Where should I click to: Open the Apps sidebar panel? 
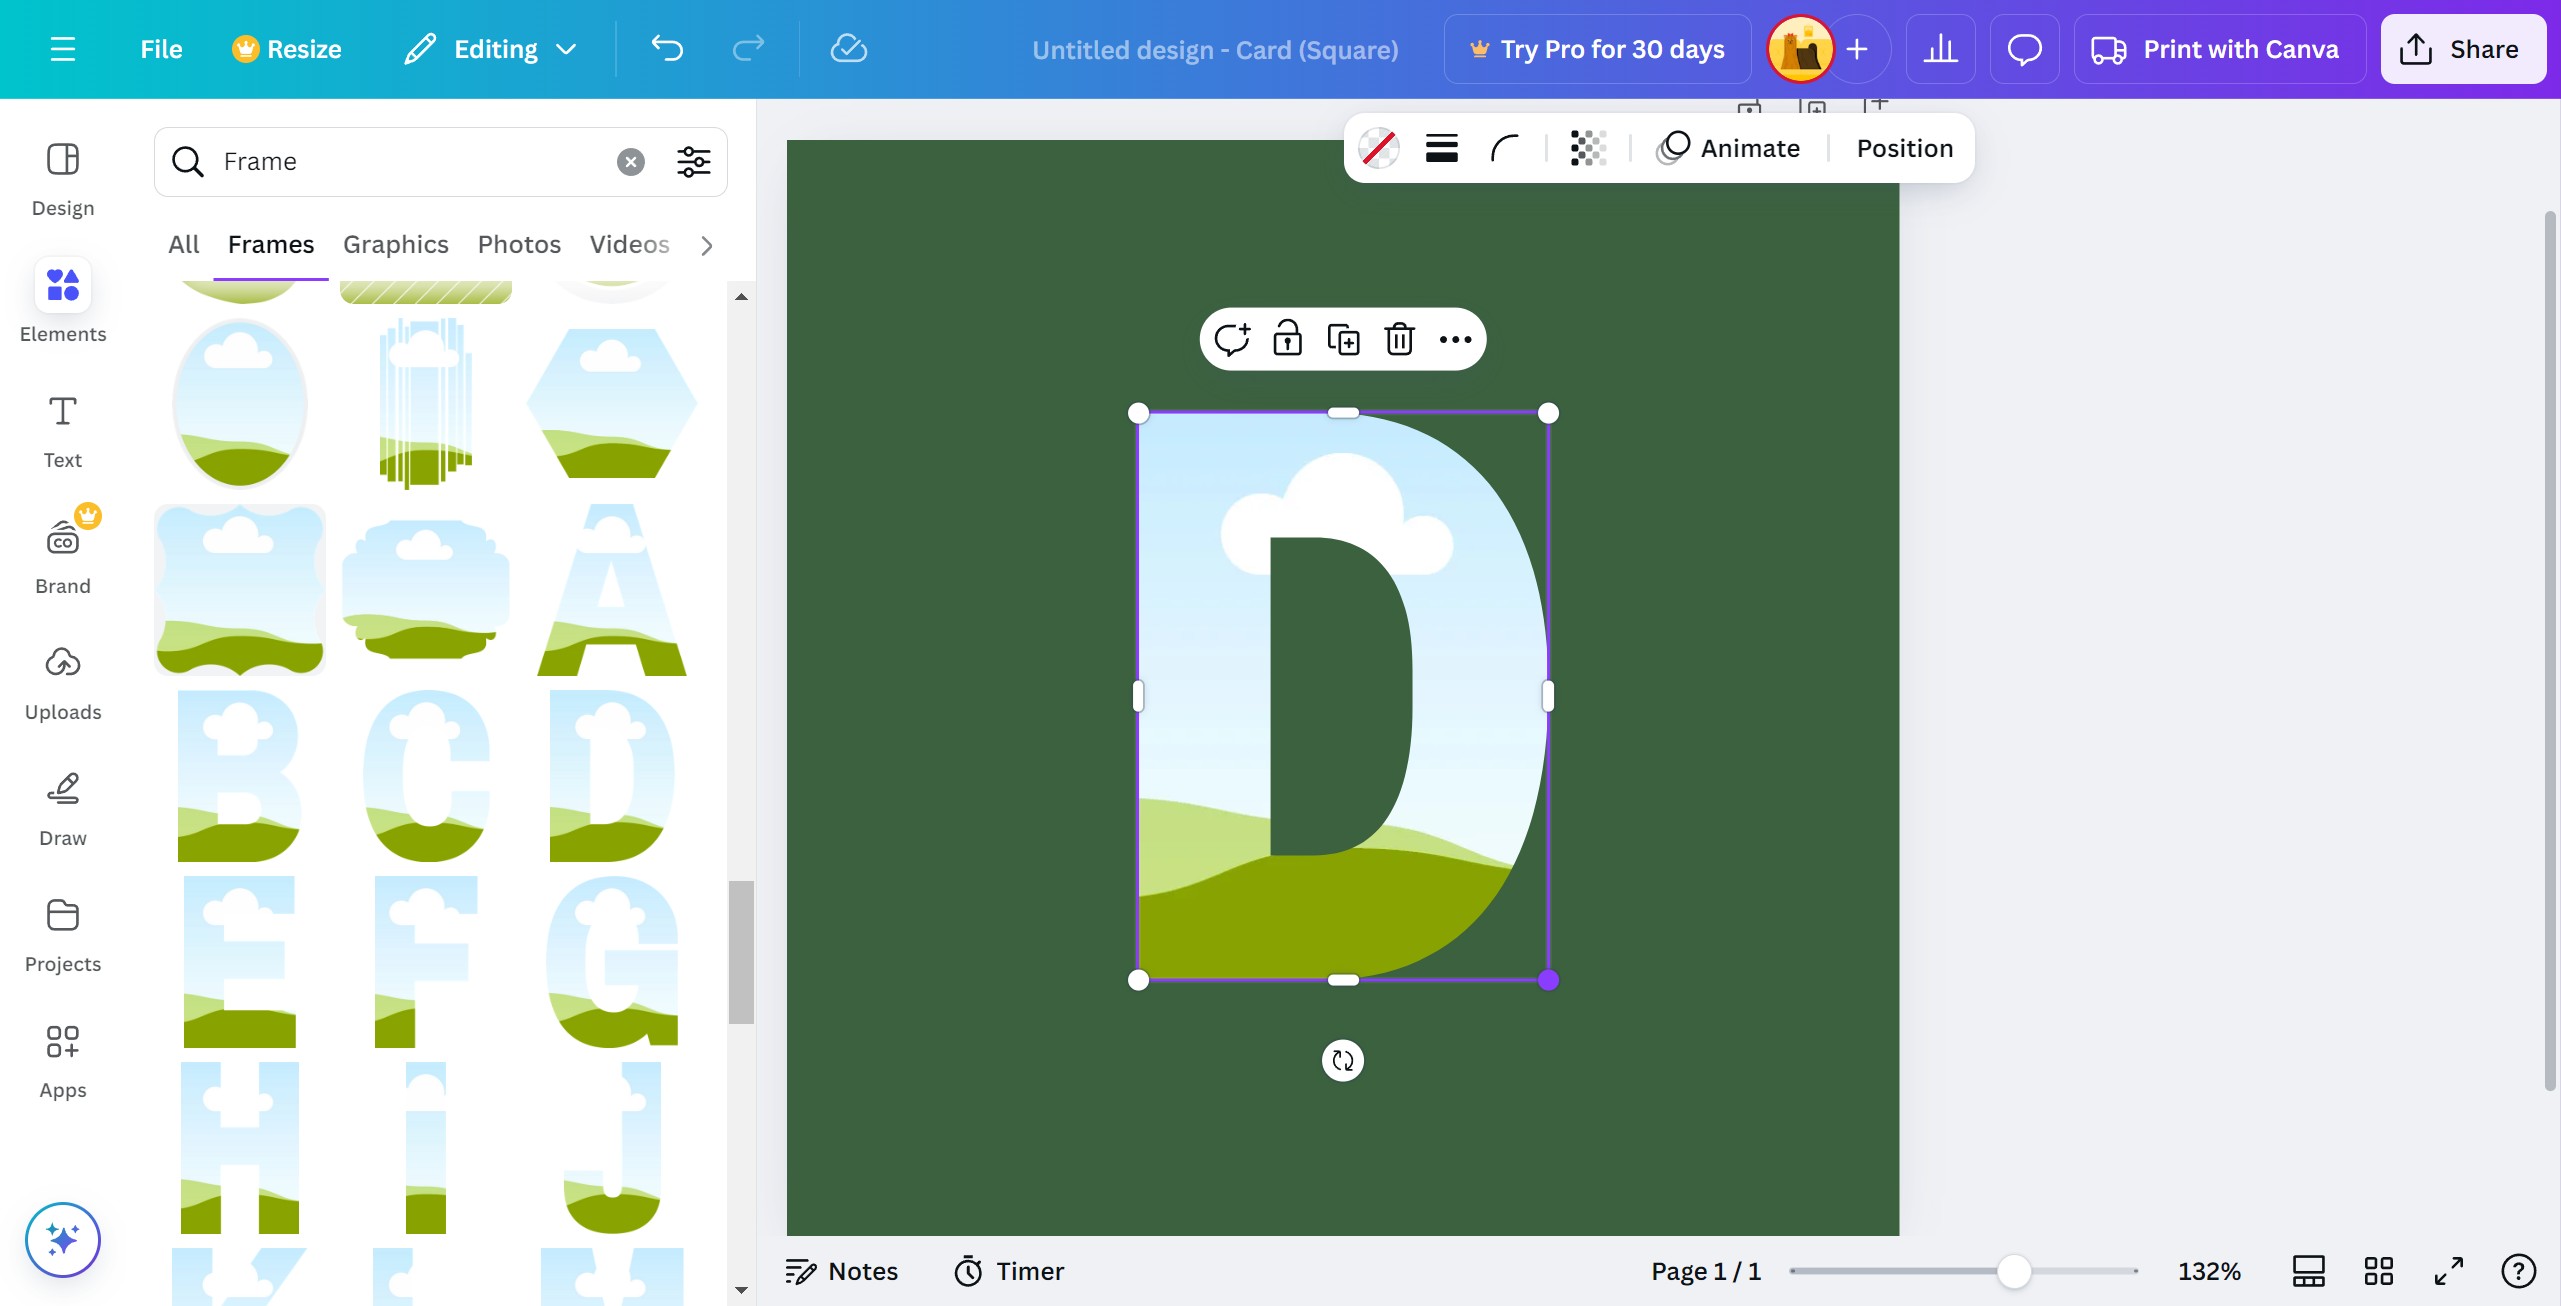tap(63, 1061)
